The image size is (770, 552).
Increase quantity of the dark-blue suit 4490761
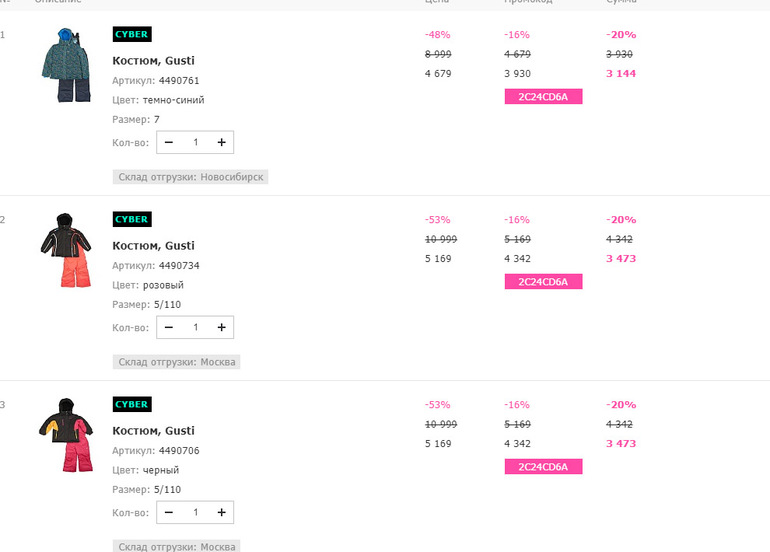(221, 142)
